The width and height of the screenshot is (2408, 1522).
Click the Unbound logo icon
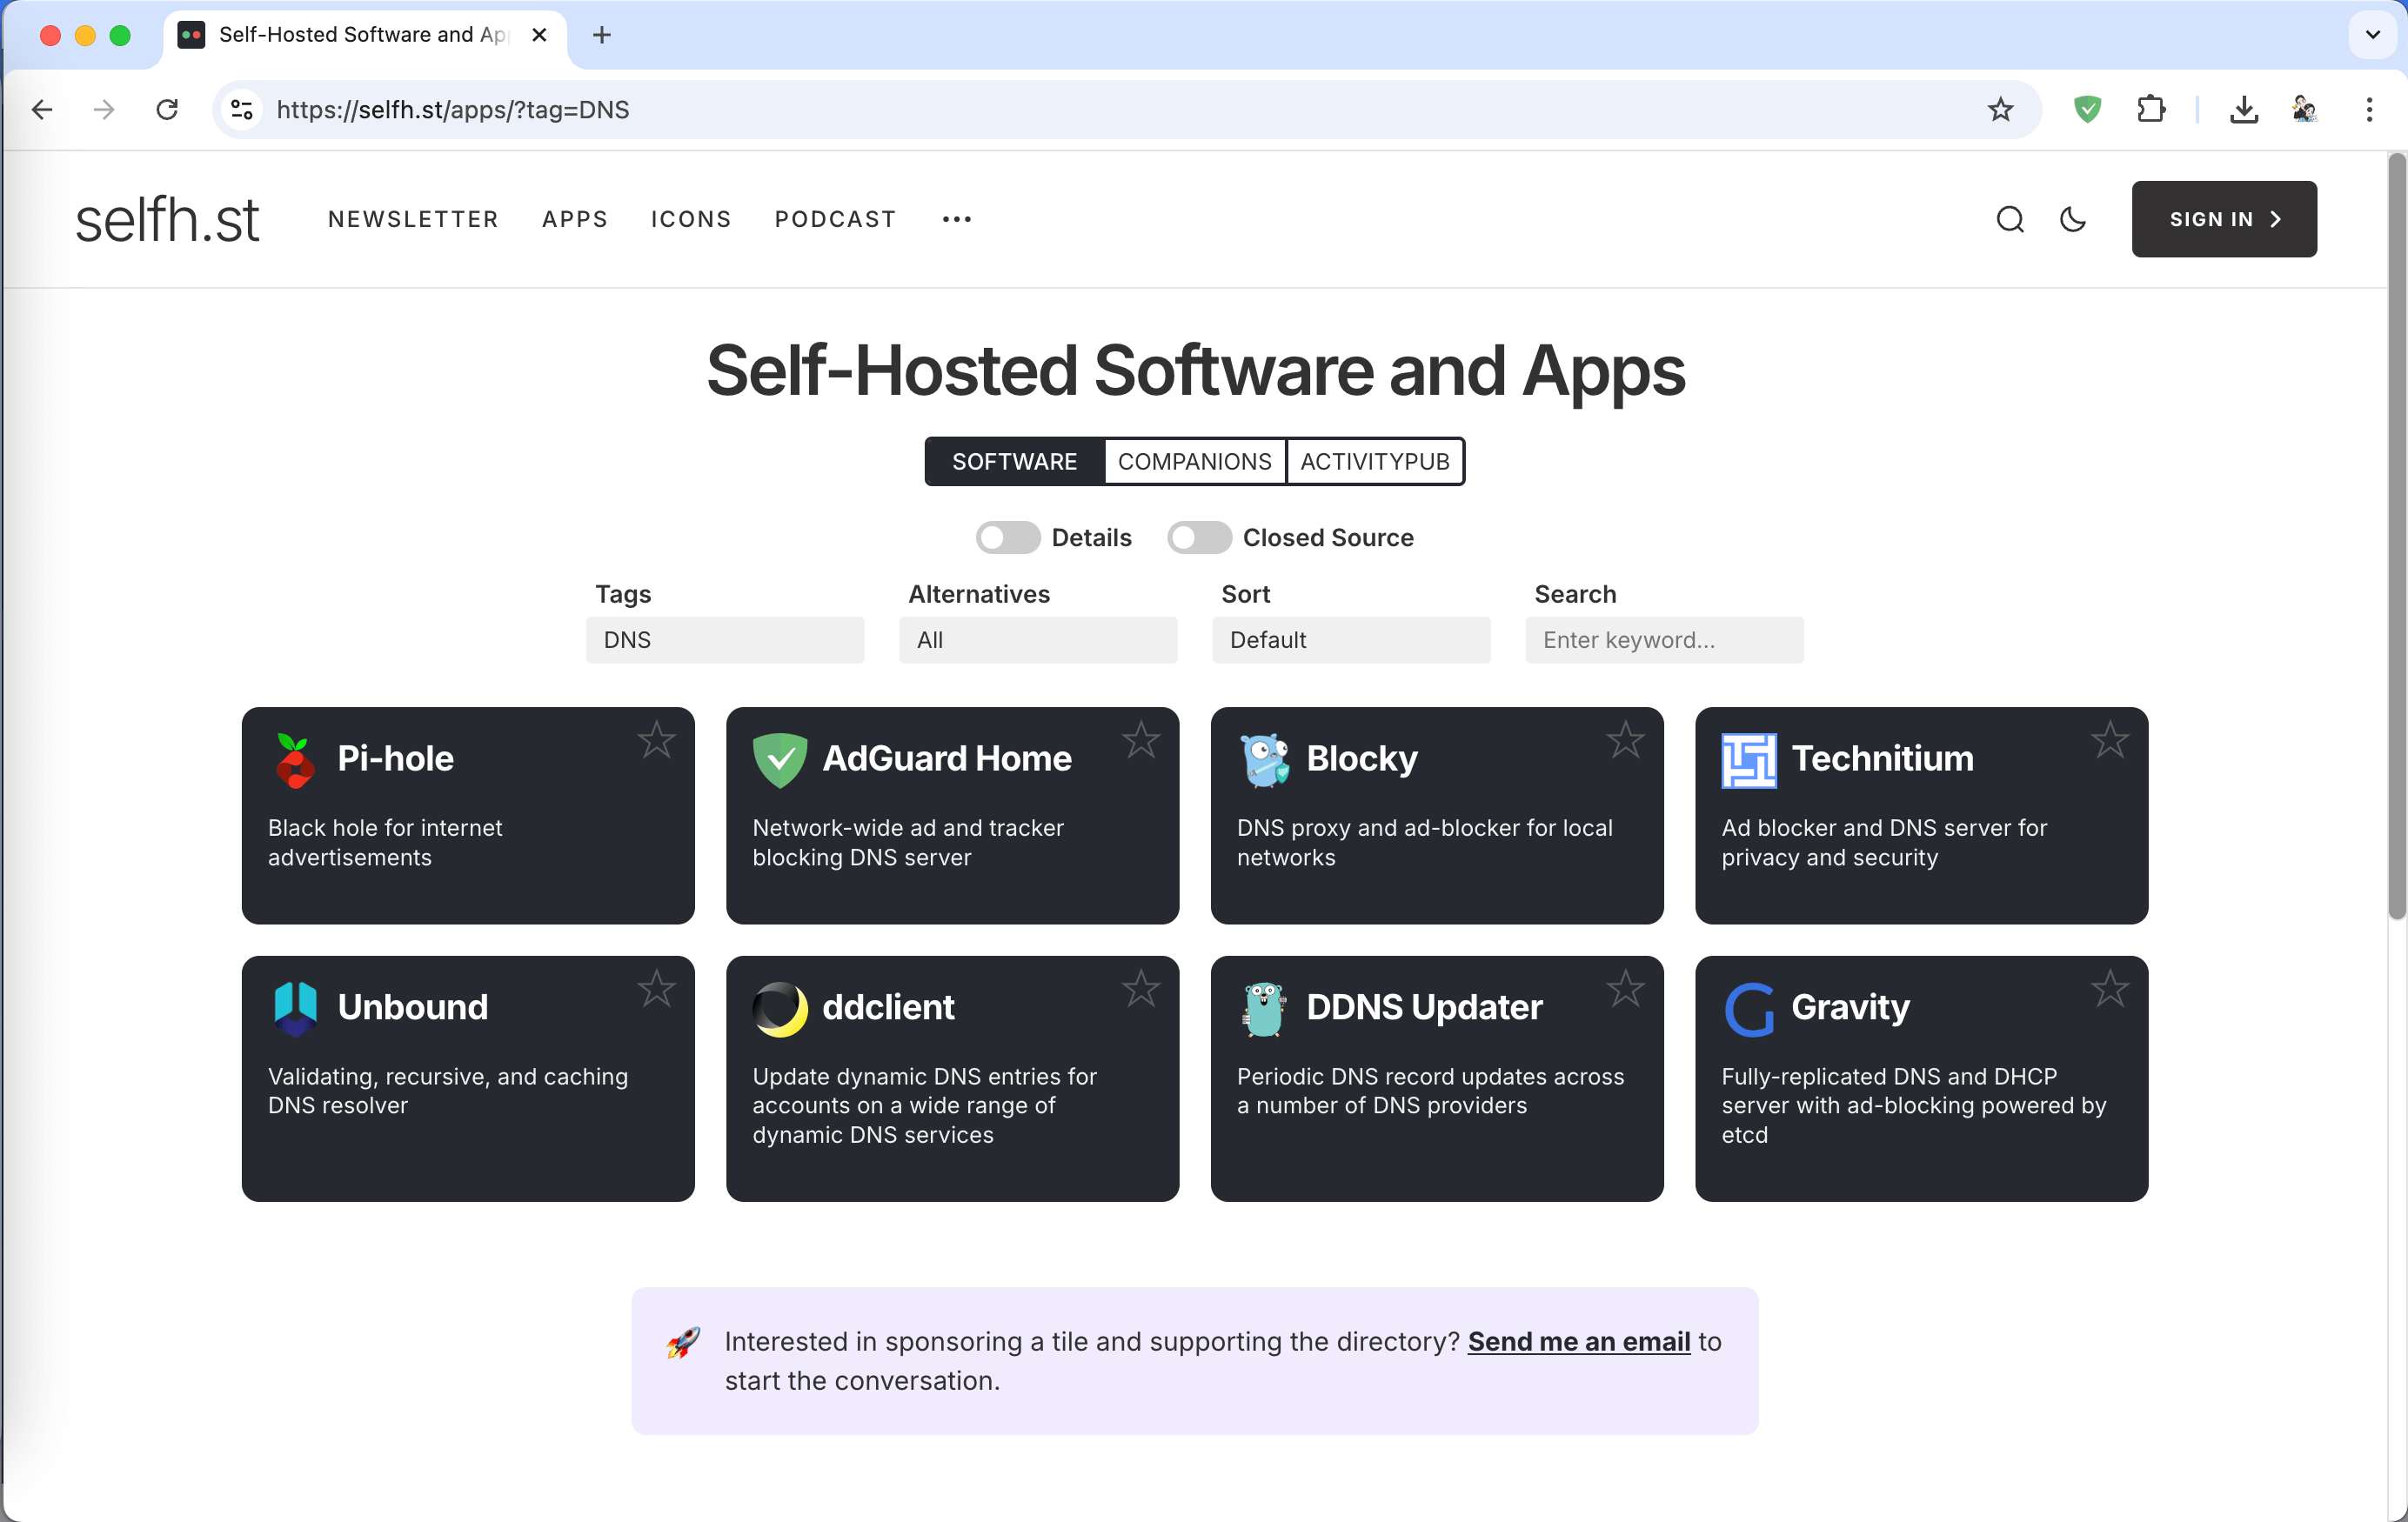(x=295, y=1008)
